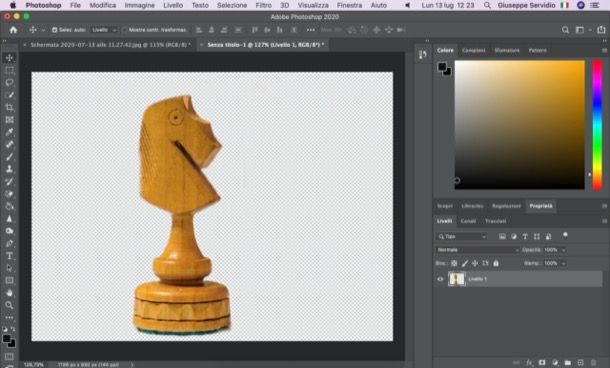Image resolution: width=610 pixels, height=368 pixels.
Task: Open the Color panel flyout menu
Action: tap(604, 50)
